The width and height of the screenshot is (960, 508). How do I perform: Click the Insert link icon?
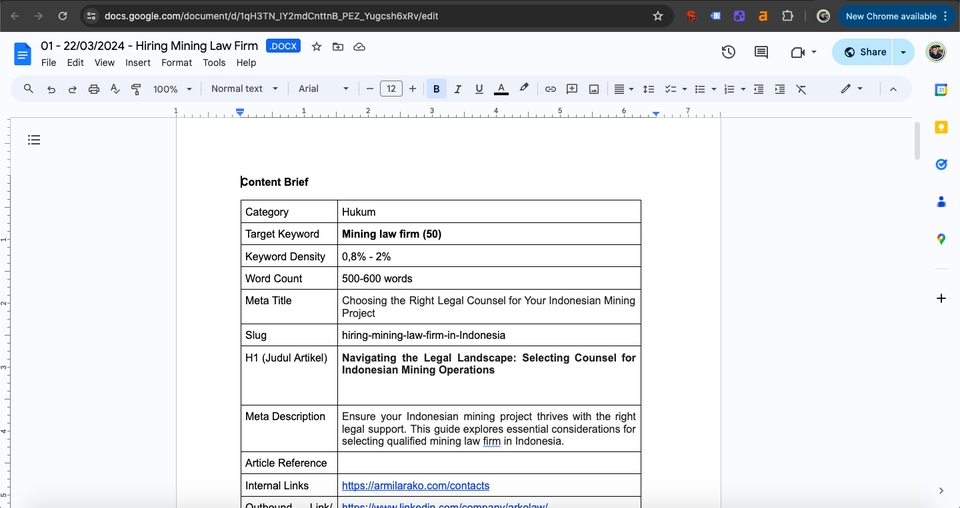[550, 89]
